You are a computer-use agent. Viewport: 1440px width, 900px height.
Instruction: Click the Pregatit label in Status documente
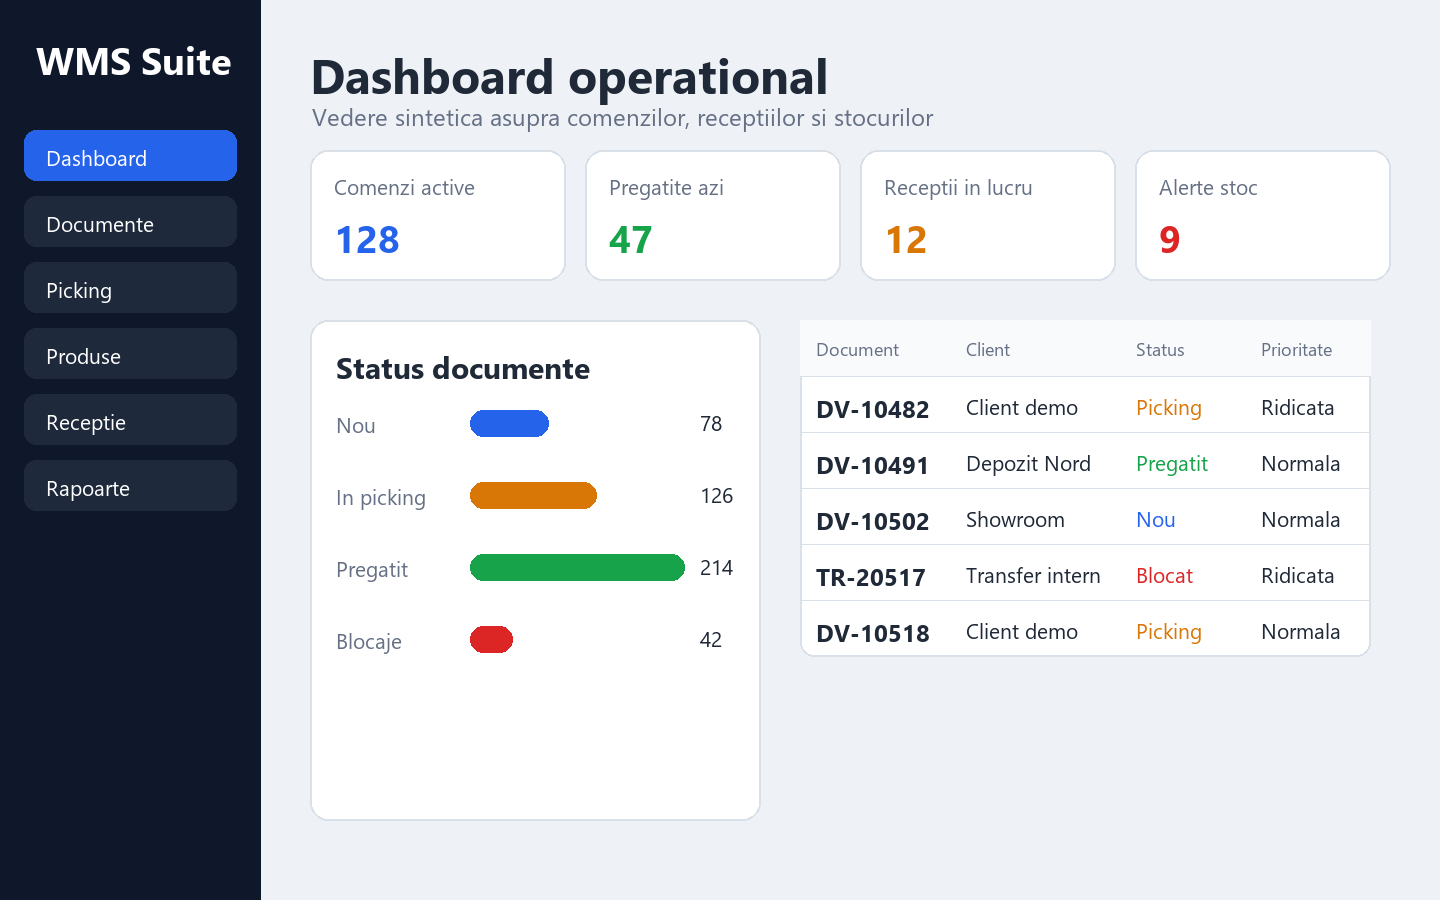point(372,570)
